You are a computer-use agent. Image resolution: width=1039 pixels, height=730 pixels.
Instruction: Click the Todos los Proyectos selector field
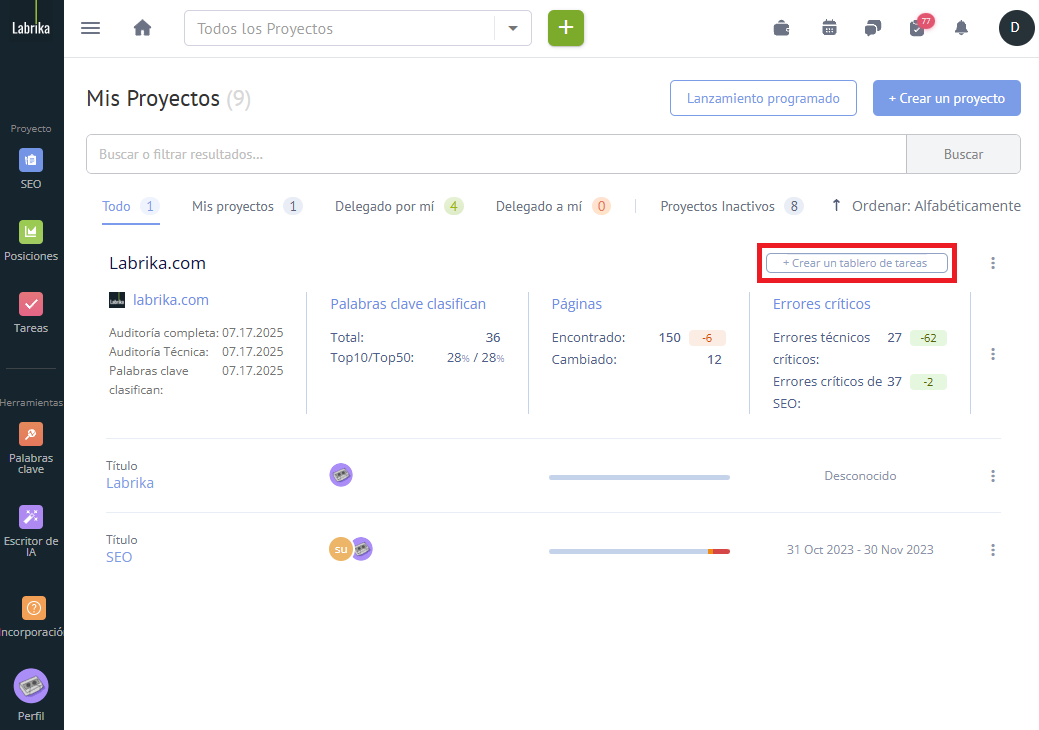(x=358, y=28)
